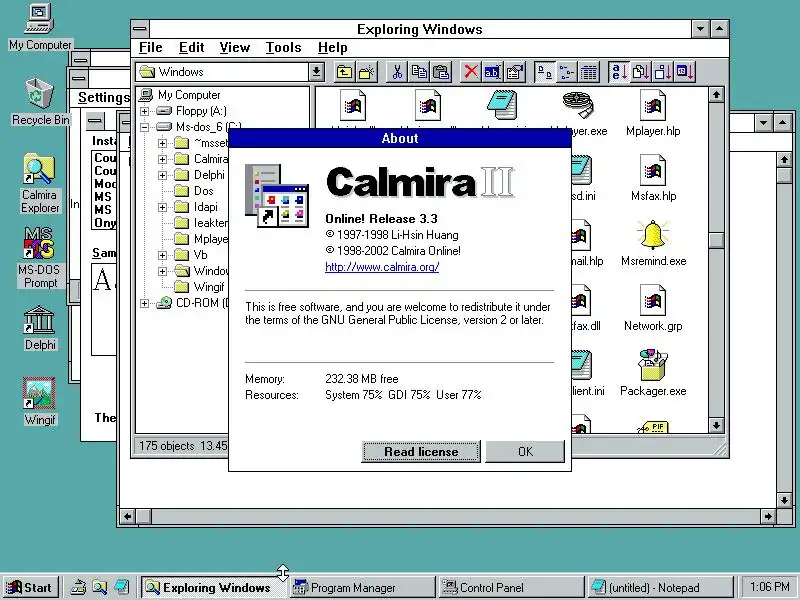The image size is (800, 600).
Task: Click the taskbar clock showing 1:06 PM
Action: [x=769, y=588]
